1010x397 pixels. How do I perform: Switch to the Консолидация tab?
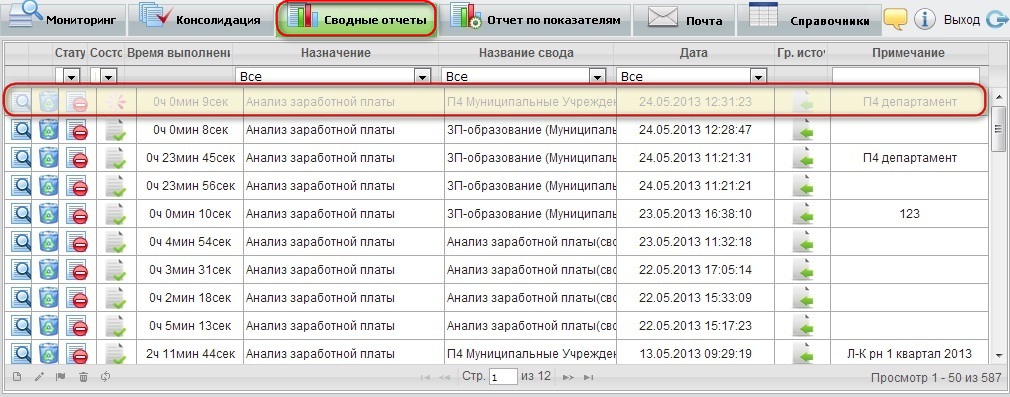tap(200, 19)
